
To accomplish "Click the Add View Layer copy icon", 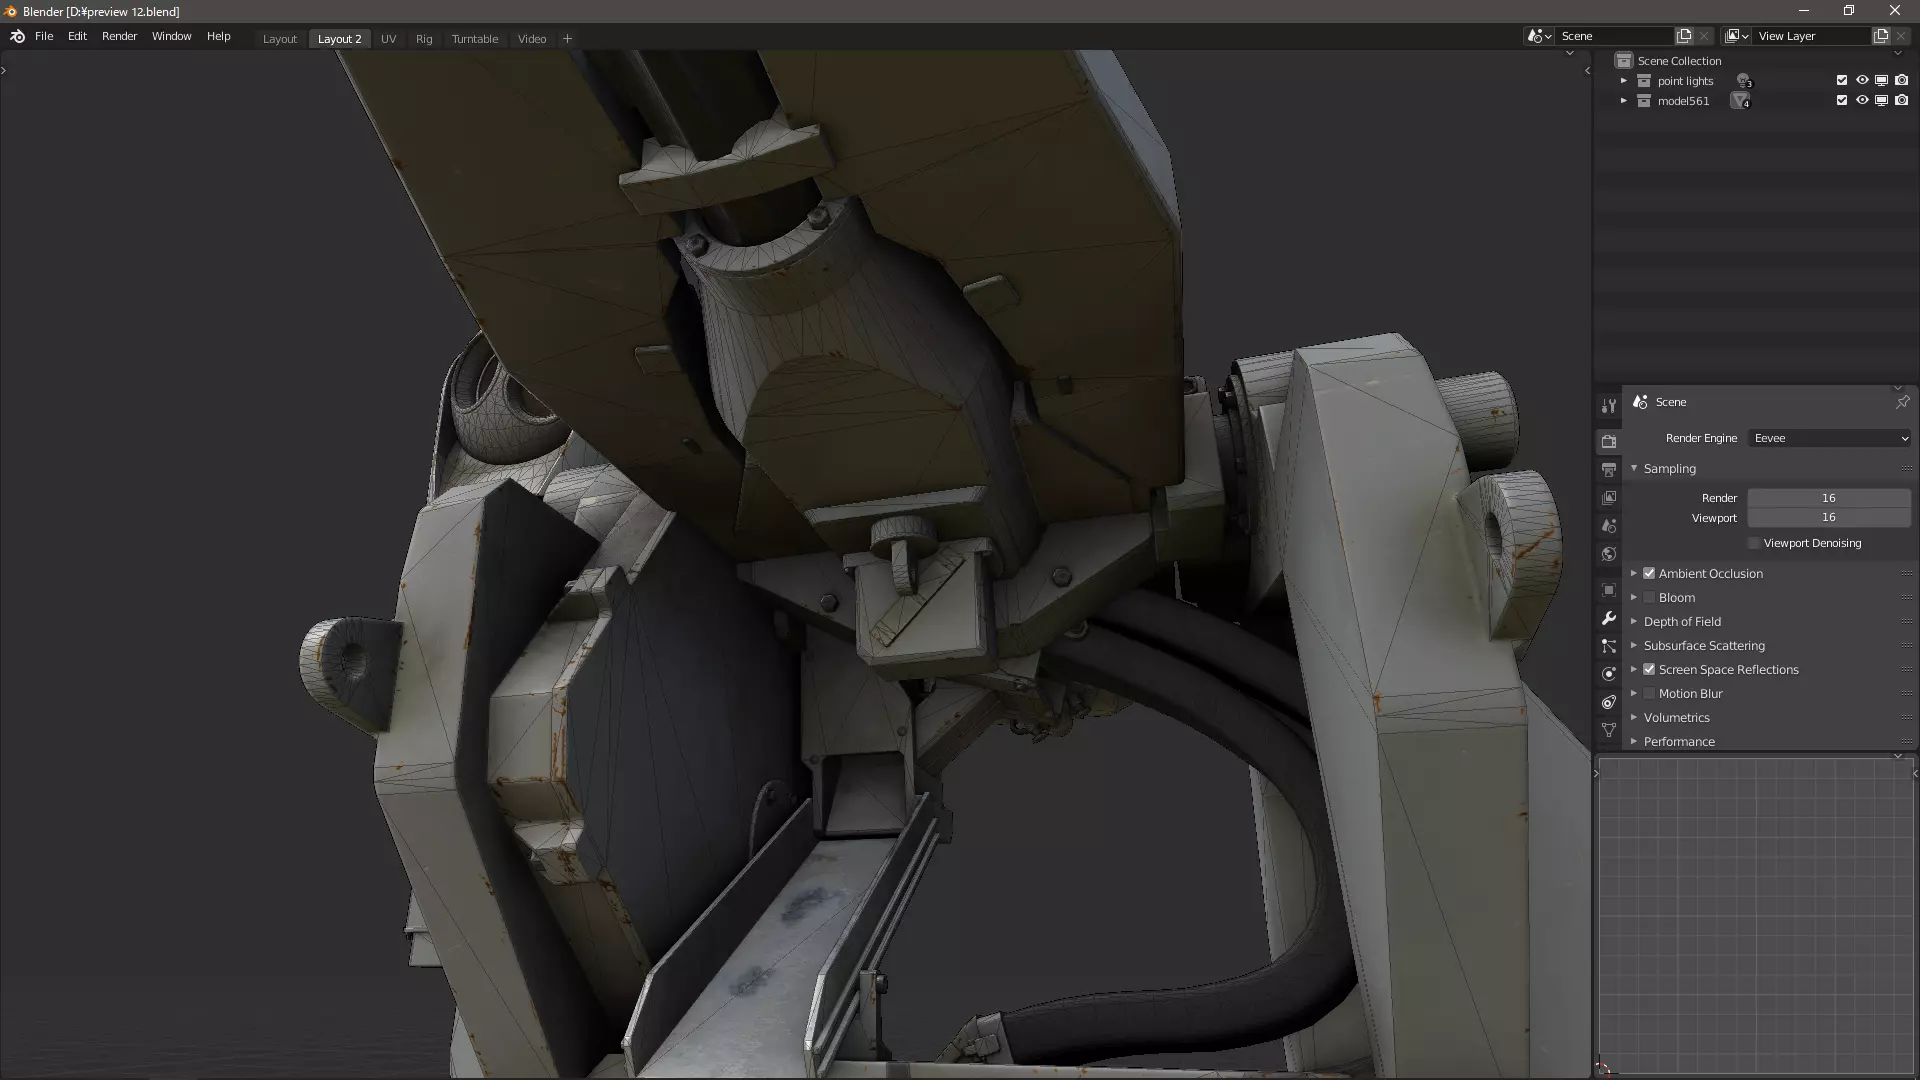I will 1881,36.
